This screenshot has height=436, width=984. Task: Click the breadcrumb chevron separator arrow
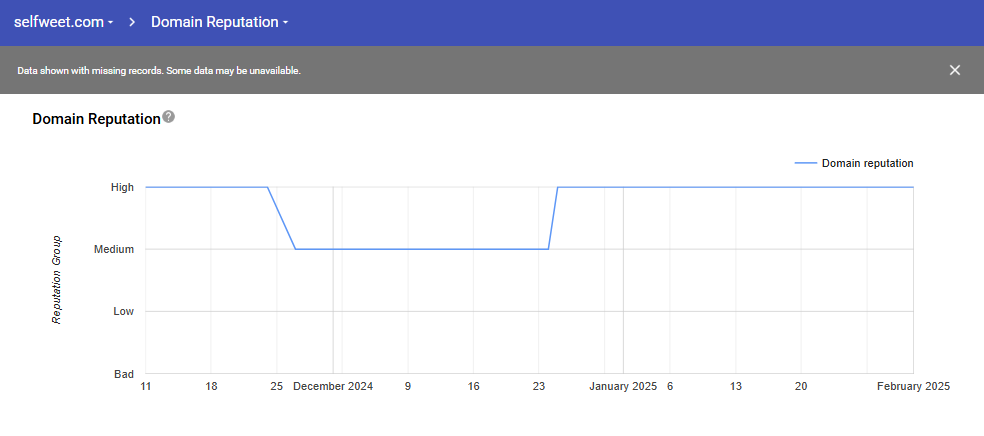click(132, 22)
